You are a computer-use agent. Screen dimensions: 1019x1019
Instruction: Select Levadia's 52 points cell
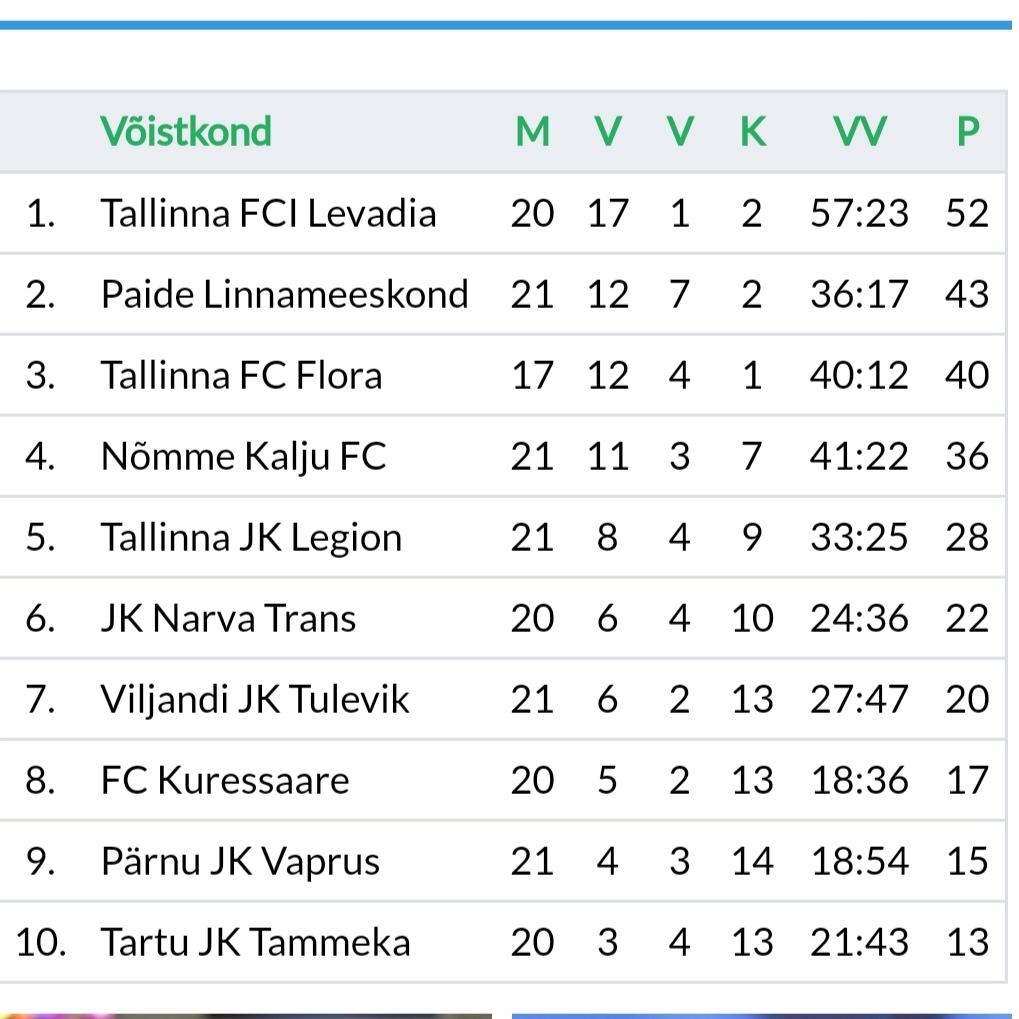pyautogui.click(x=967, y=213)
